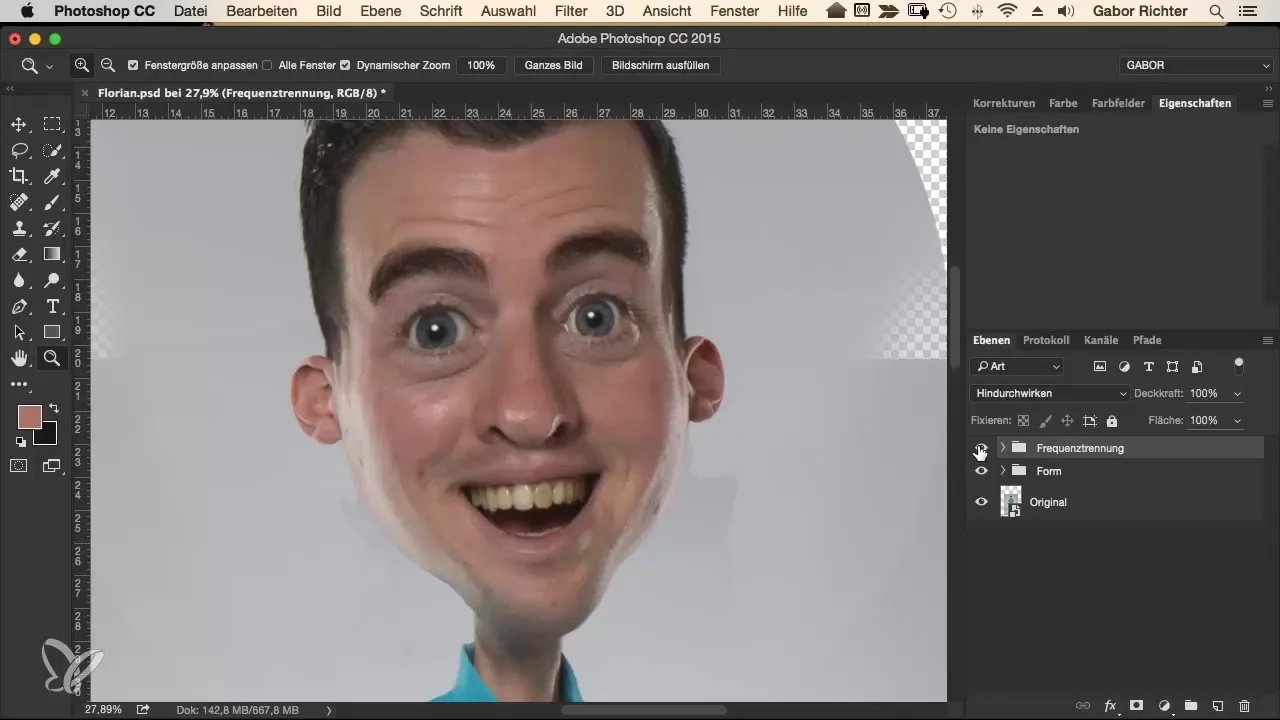Expand the Frequenztrennung group
The width and height of the screenshot is (1280, 720).
pyautogui.click(x=1002, y=448)
